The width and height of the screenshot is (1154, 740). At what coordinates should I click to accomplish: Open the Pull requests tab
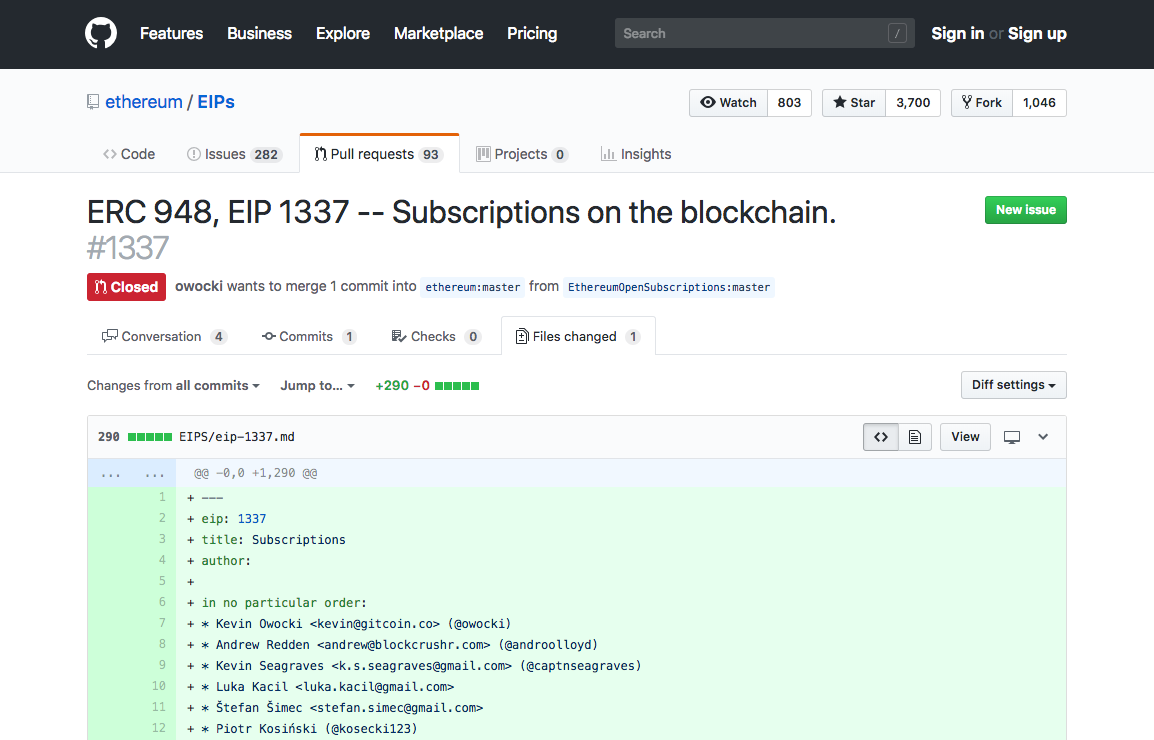[379, 154]
